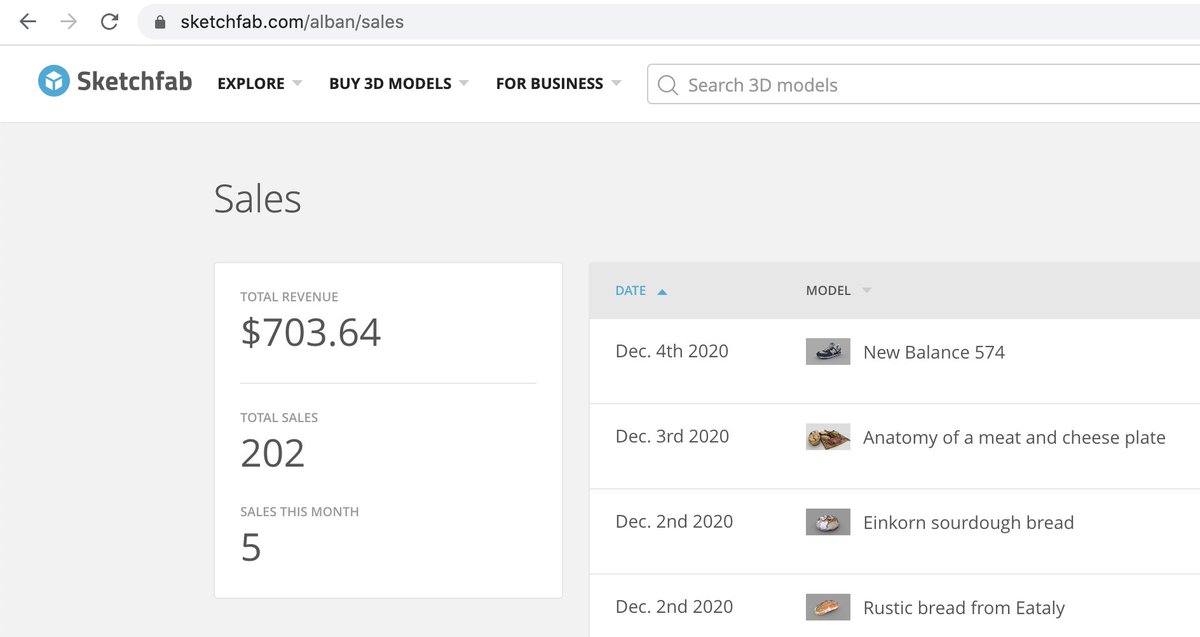
Task: Expand the EXPLORE menu
Action: (260, 84)
